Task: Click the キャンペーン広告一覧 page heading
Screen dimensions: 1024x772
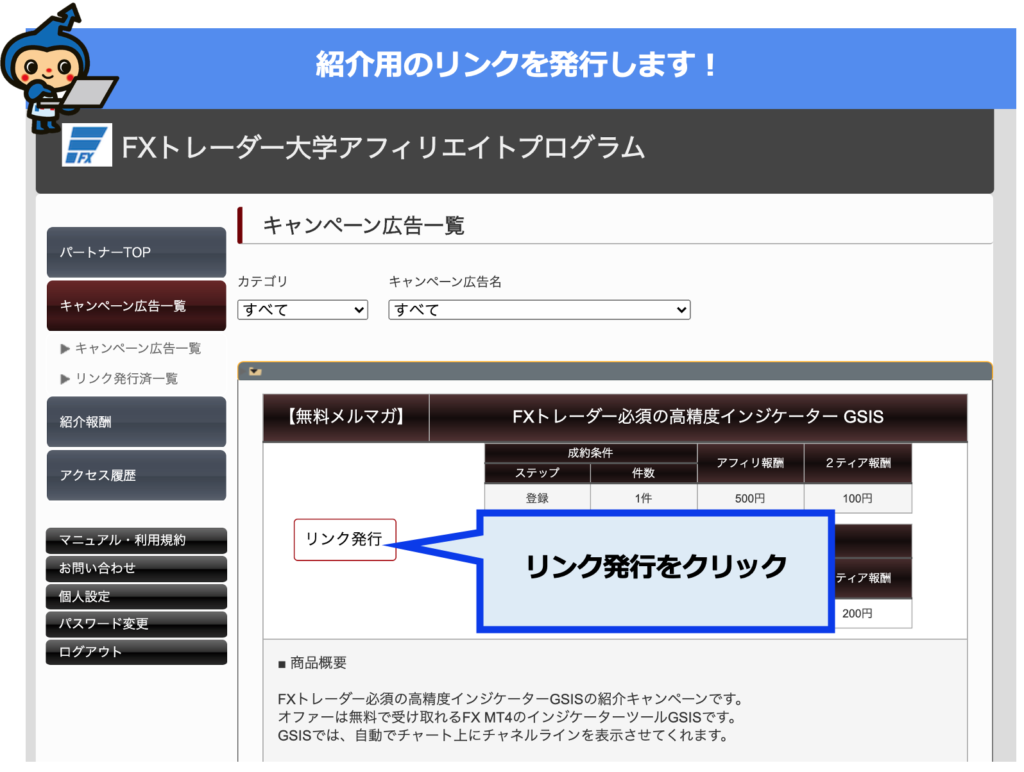Action: tap(364, 226)
